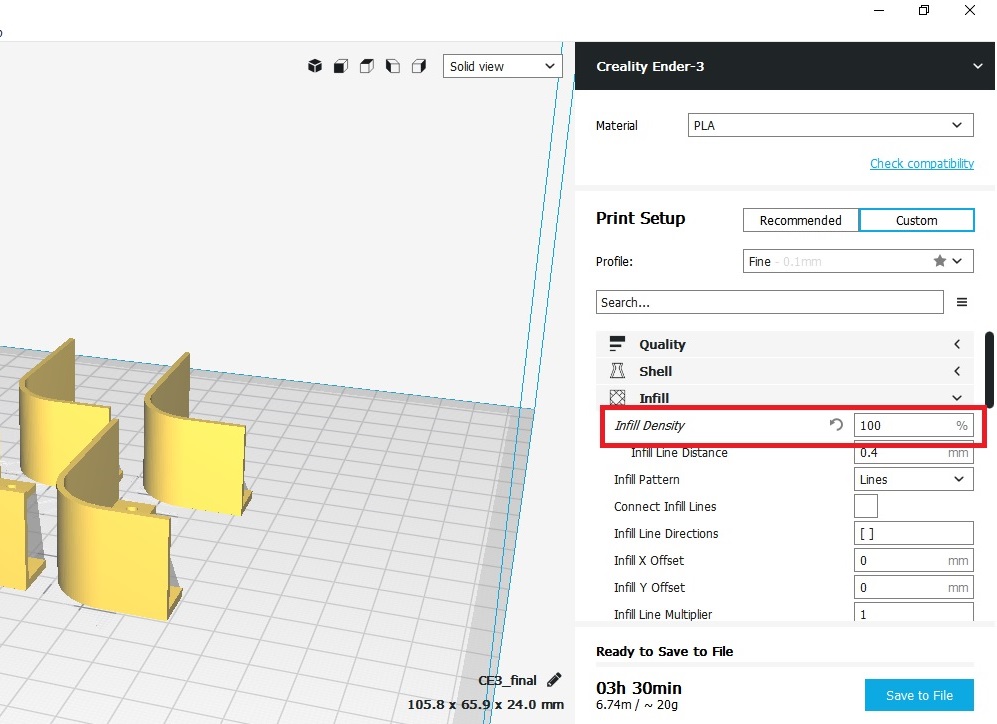
Task: Switch to the Recommended print setup mode
Action: 799,220
